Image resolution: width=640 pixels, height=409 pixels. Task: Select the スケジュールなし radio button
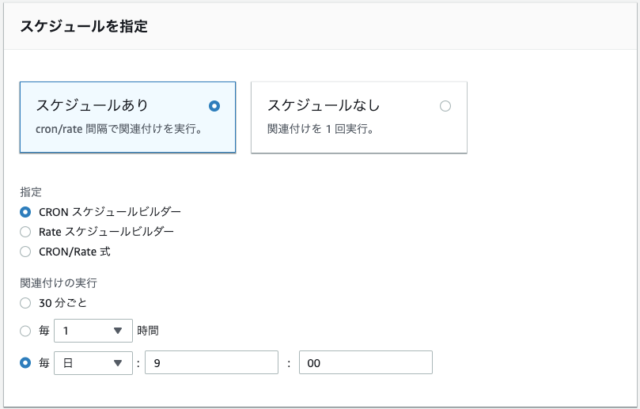click(x=445, y=106)
